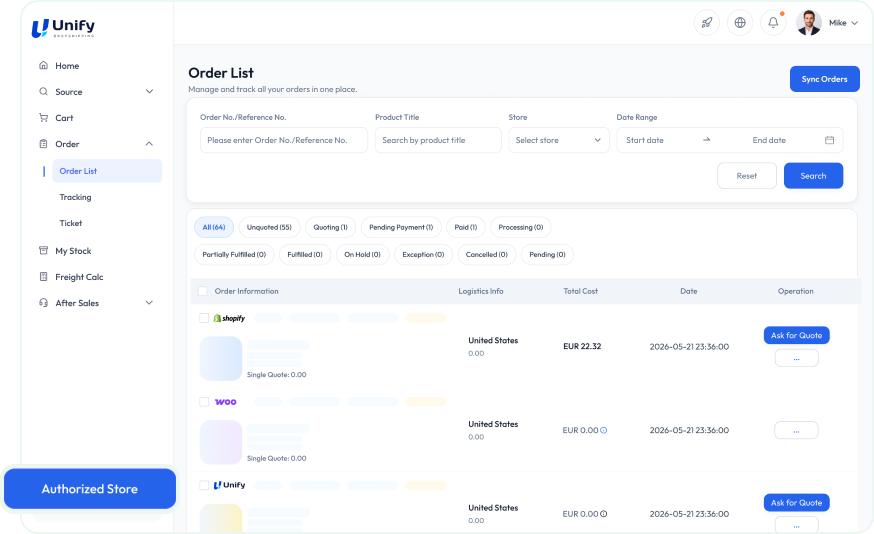Click Ask for Quote on the Shopify order
Image resolution: width=874 pixels, height=534 pixels.
pos(797,336)
